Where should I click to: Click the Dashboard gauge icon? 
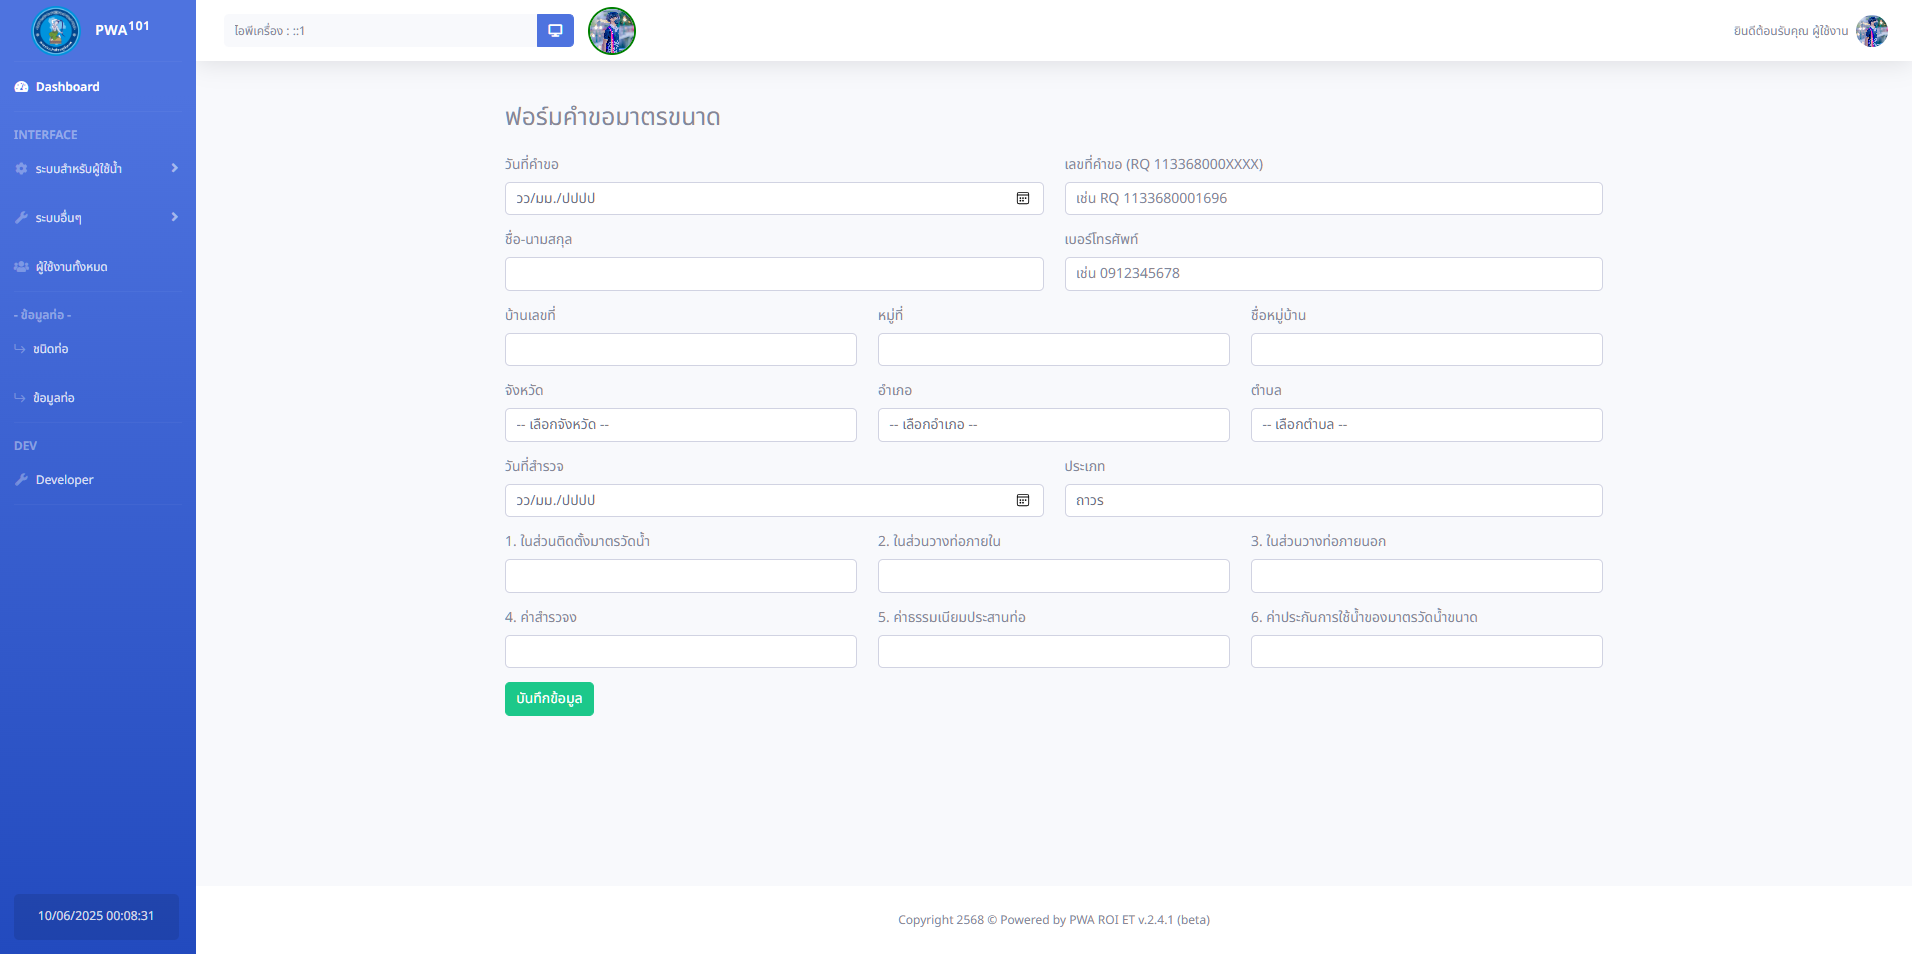click(21, 87)
